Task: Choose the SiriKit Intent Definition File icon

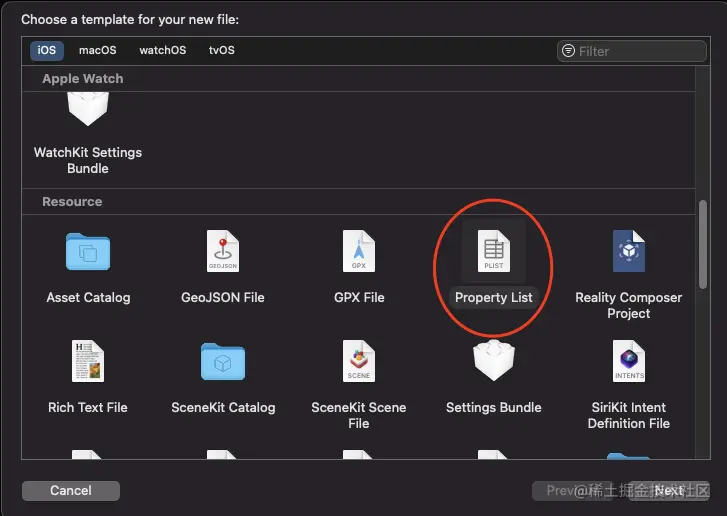Action: [x=629, y=361]
